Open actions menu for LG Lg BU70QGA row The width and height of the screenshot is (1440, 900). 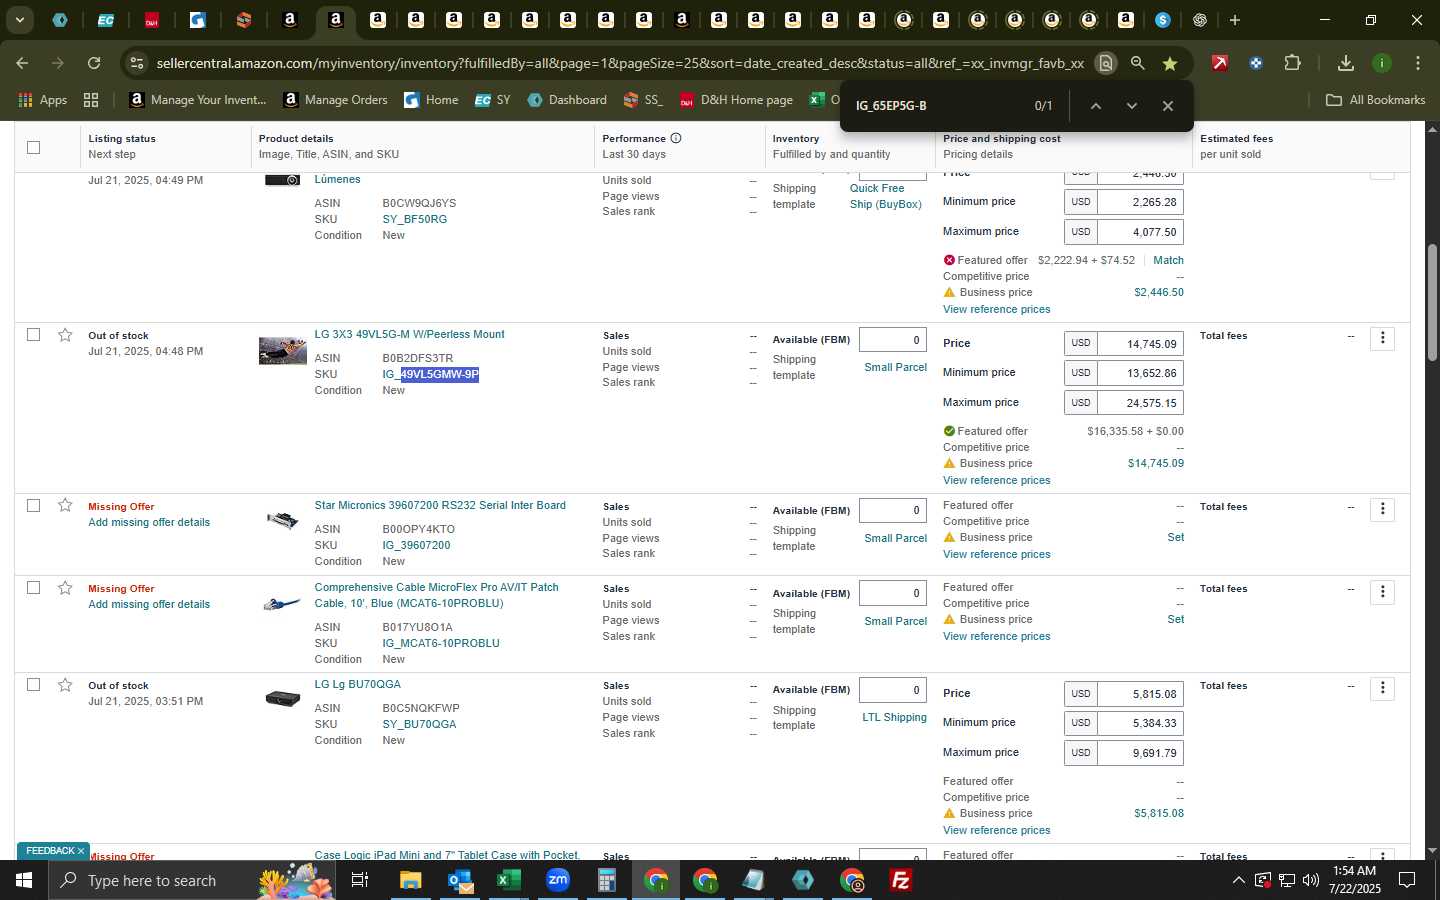coord(1383,688)
